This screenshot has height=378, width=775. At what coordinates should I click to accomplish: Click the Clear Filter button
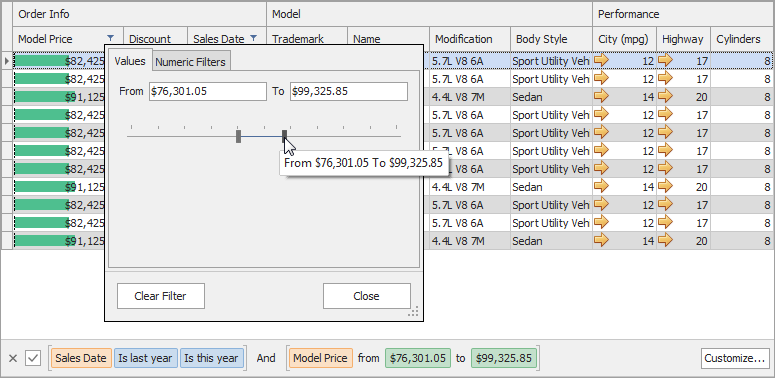click(161, 296)
